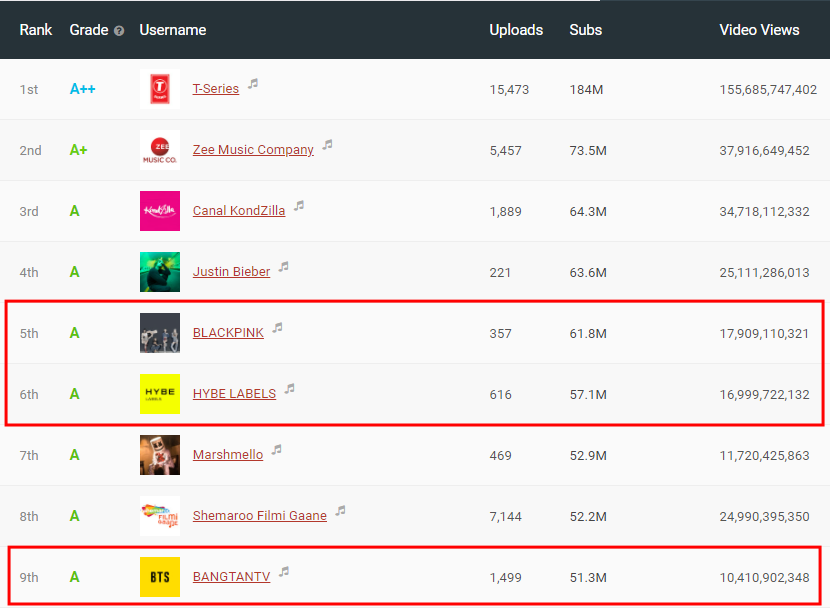Open the pink Canal KondZilla avatar

pyautogui.click(x=160, y=211)
